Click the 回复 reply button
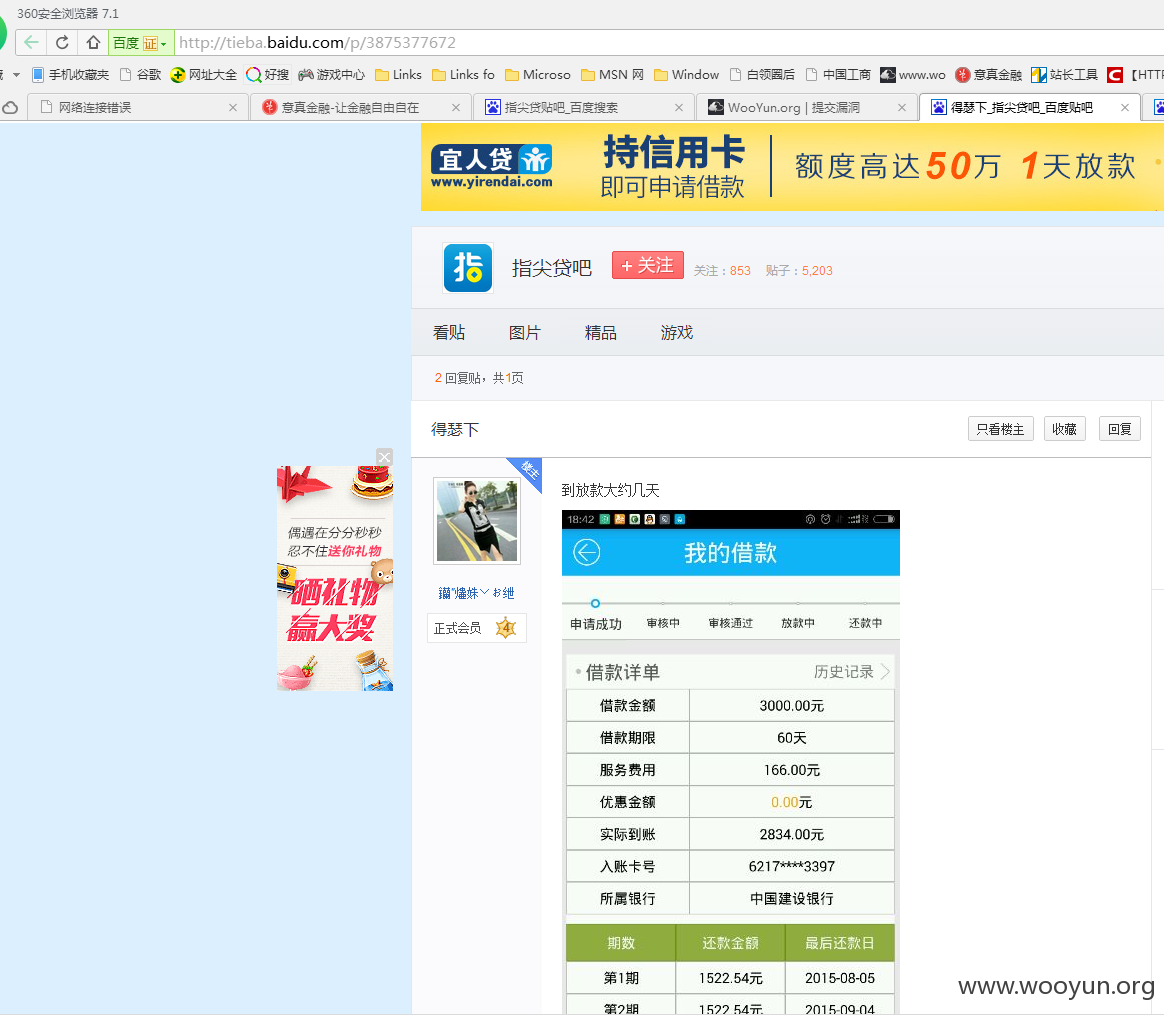Screen dimensions: 1164x1015 [1119, 429]
